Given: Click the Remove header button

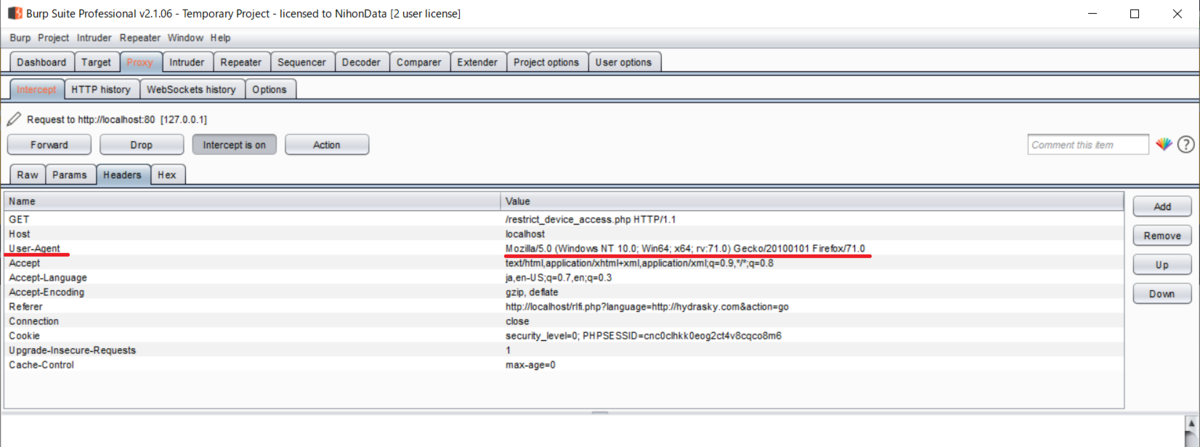Looking at the screenshot, I should (1162, 236).
